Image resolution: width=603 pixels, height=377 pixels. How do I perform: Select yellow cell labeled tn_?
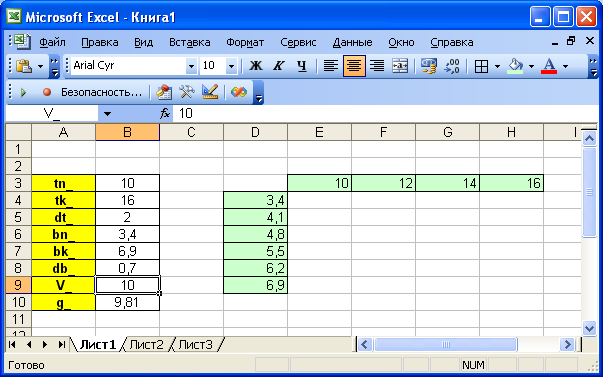(x=63, y=183)
